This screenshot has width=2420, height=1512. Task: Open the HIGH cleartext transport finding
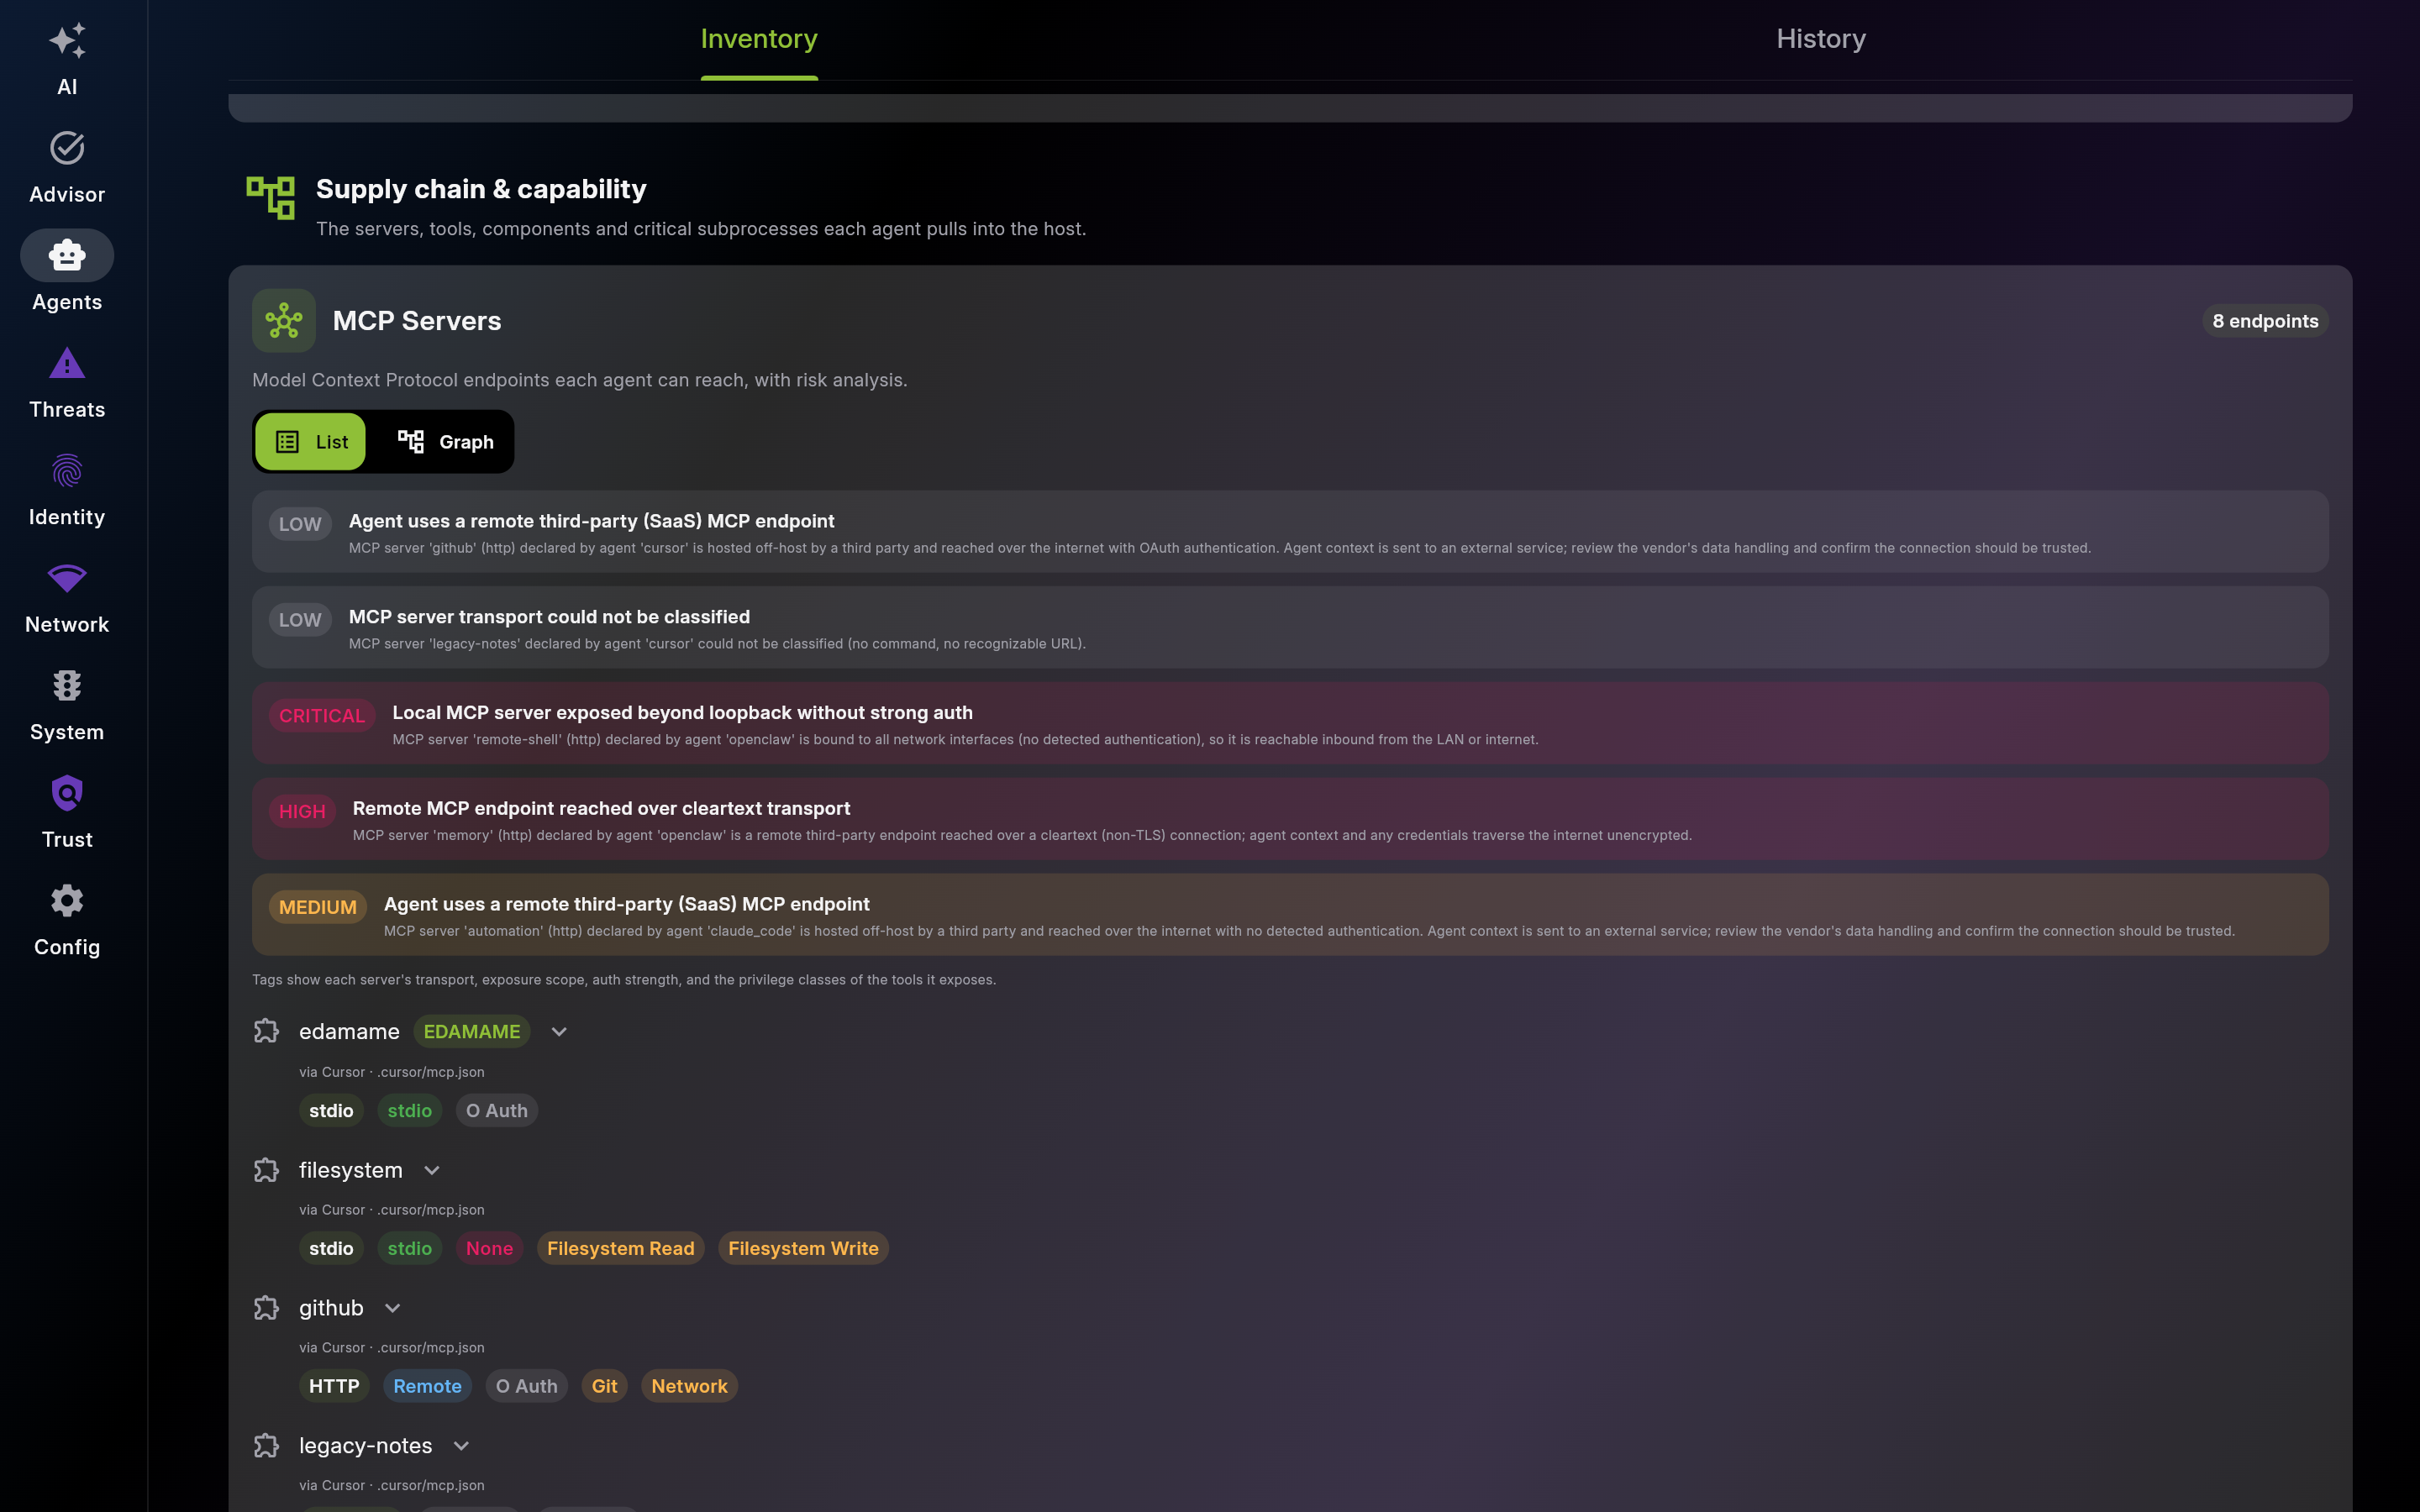[1290, 819]
